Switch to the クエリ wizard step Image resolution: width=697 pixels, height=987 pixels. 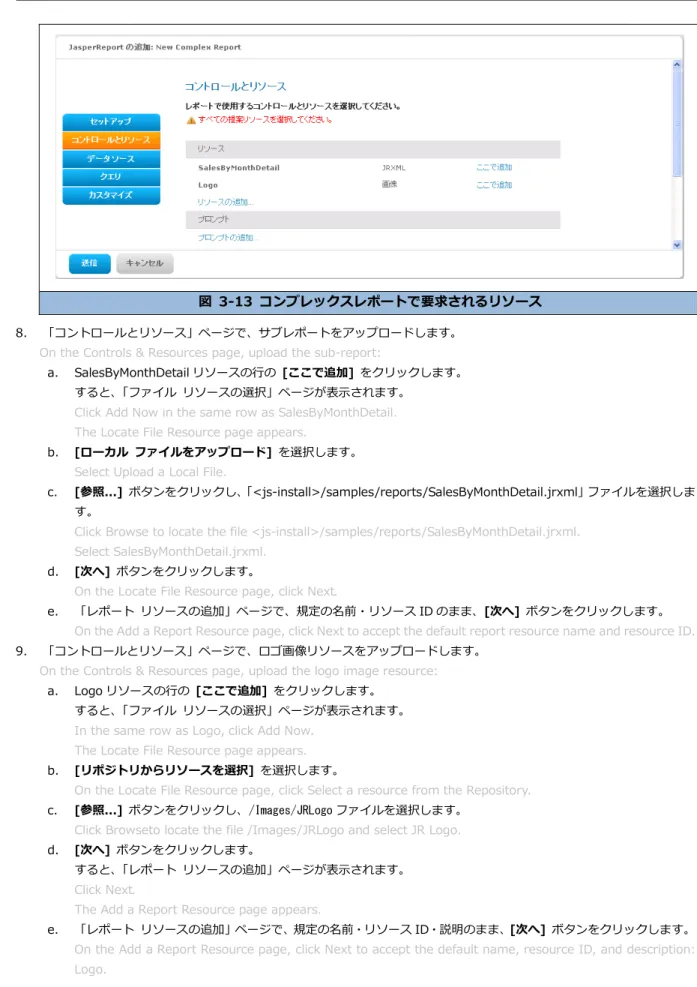tap(111, 177)
